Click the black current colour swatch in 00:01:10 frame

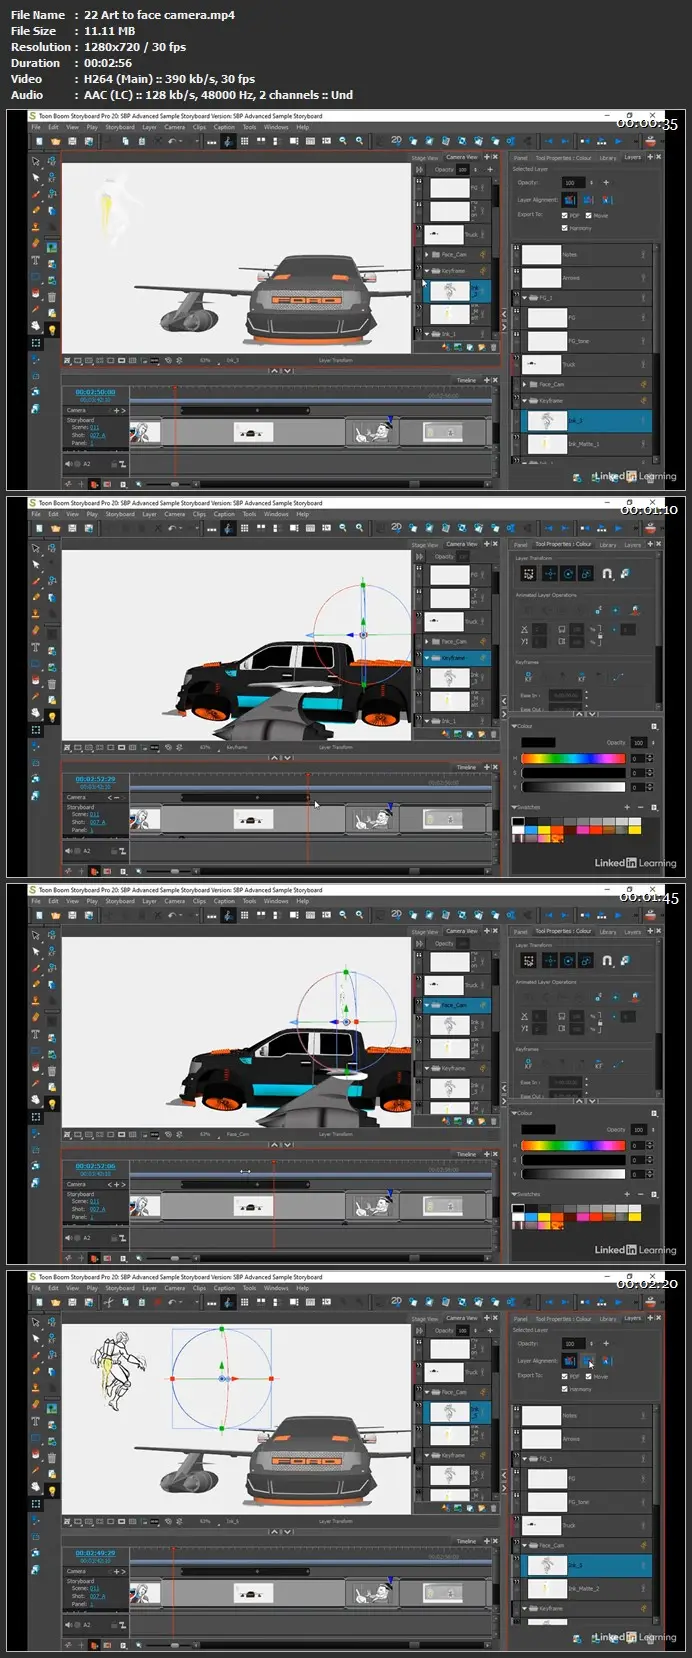click(x=538, y=743)
